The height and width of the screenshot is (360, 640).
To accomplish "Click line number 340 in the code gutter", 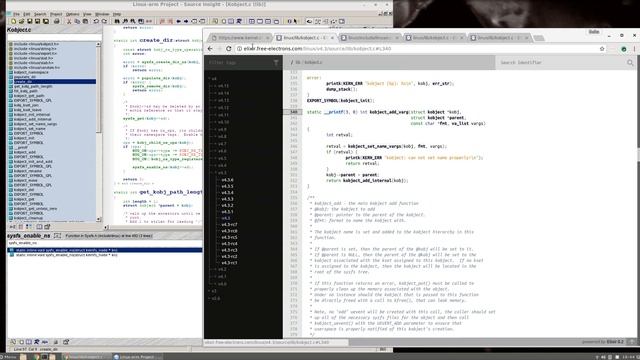I will click(x=293, y=112).
